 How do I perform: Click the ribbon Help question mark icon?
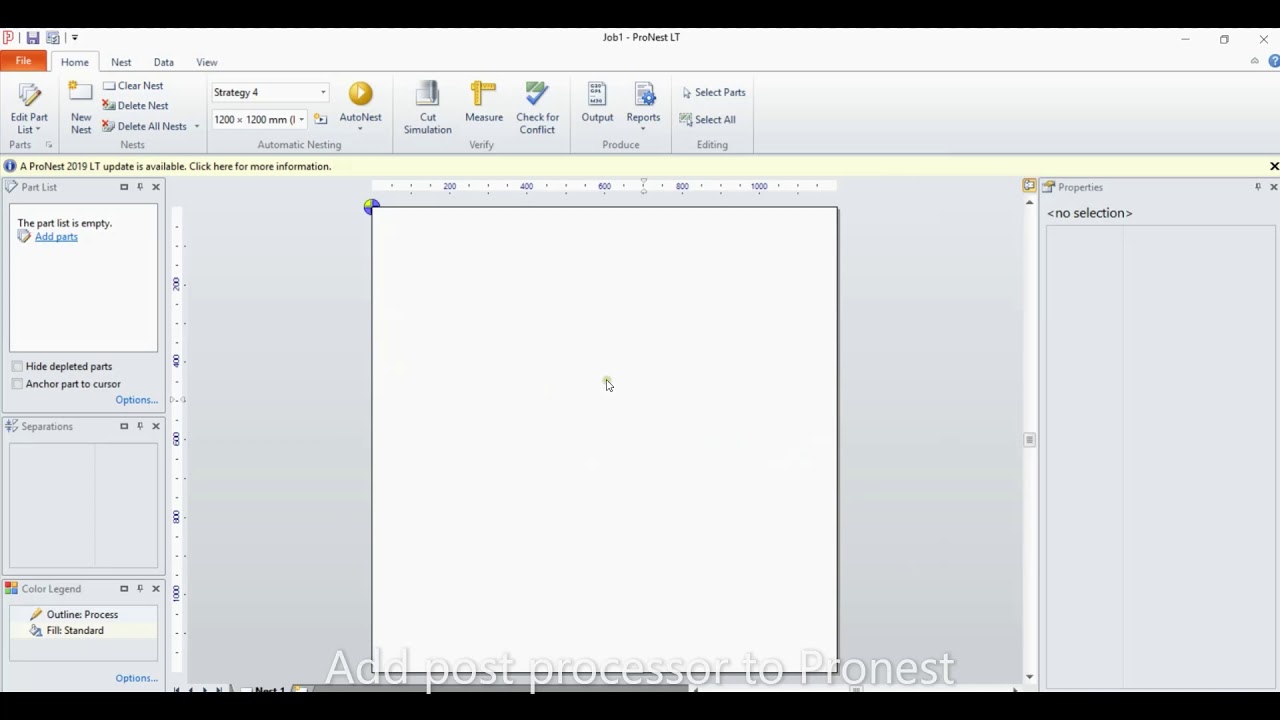(1274, 61)
